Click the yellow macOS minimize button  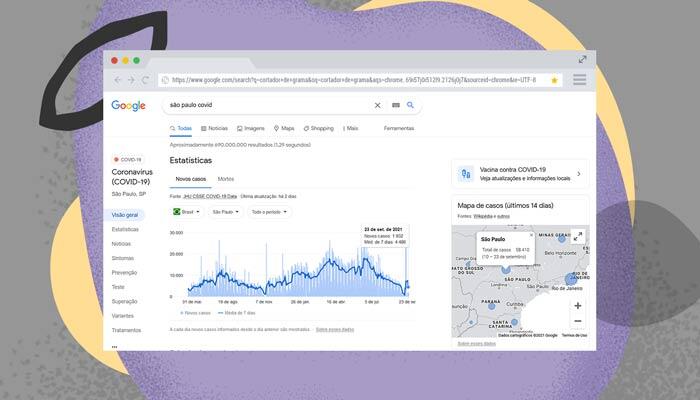(125, 60)
